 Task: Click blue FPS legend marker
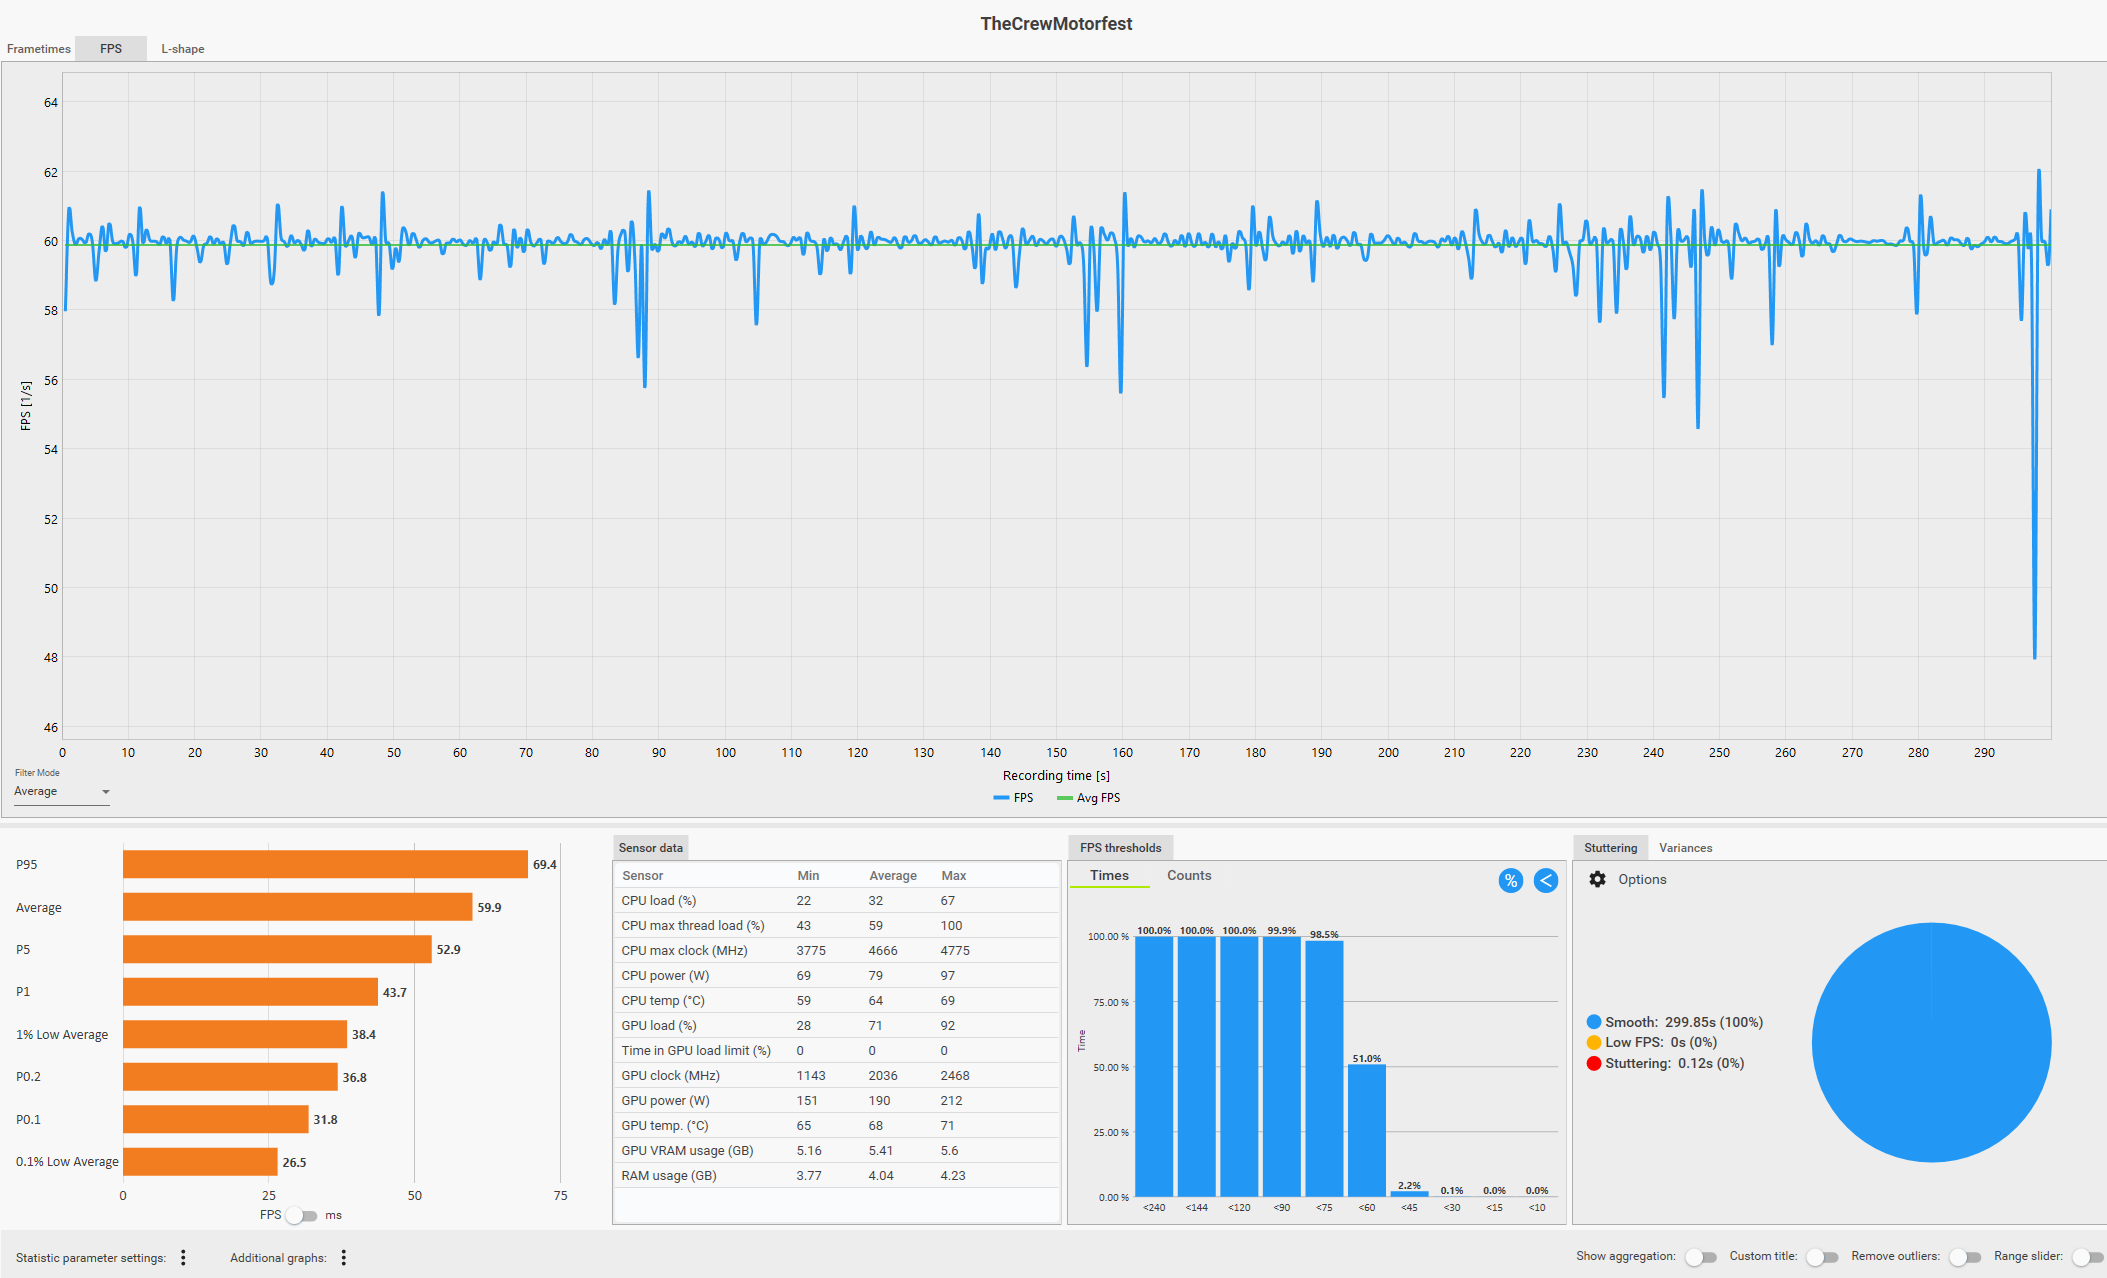click(x=1001, y=798)
